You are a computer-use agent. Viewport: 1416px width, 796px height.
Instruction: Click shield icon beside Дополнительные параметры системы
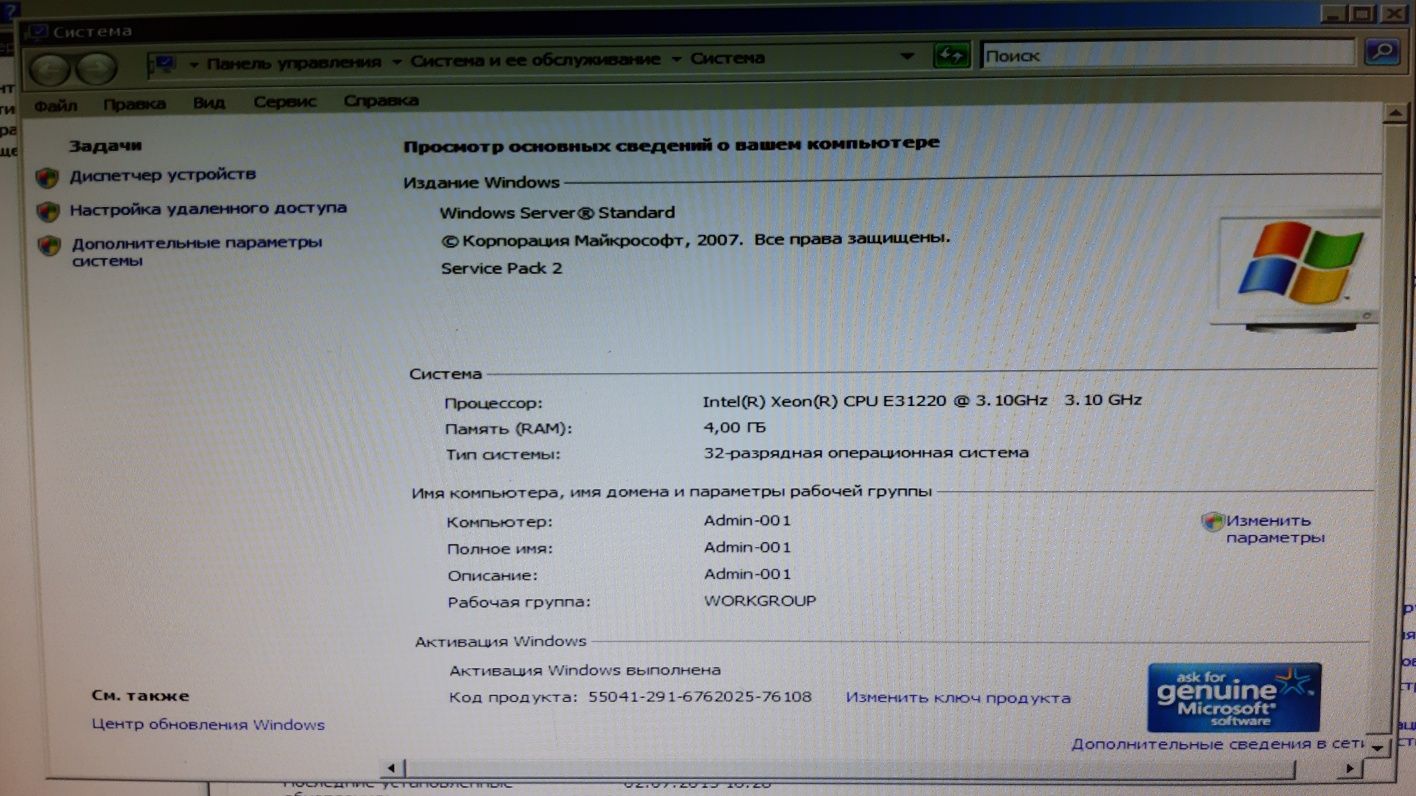(x=49, y=246)
